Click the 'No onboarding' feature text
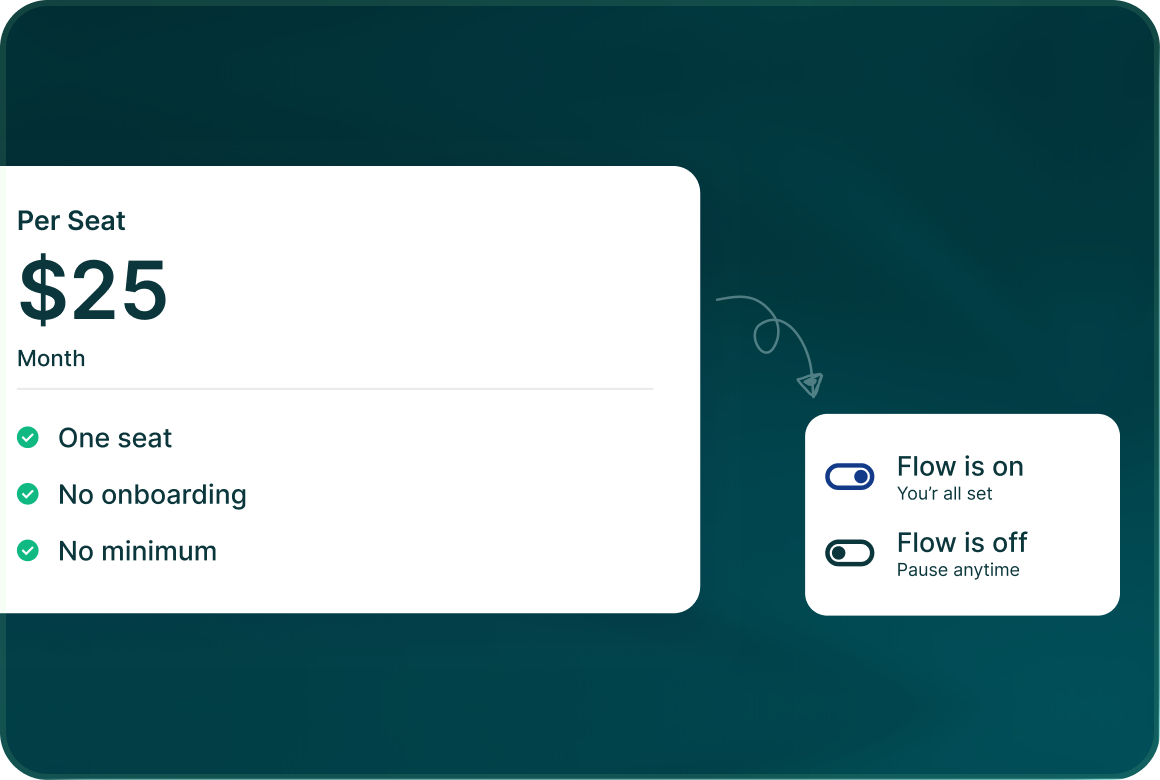Image resolution: width=1160 pixels, height=780 pixels. coord(152,495)
